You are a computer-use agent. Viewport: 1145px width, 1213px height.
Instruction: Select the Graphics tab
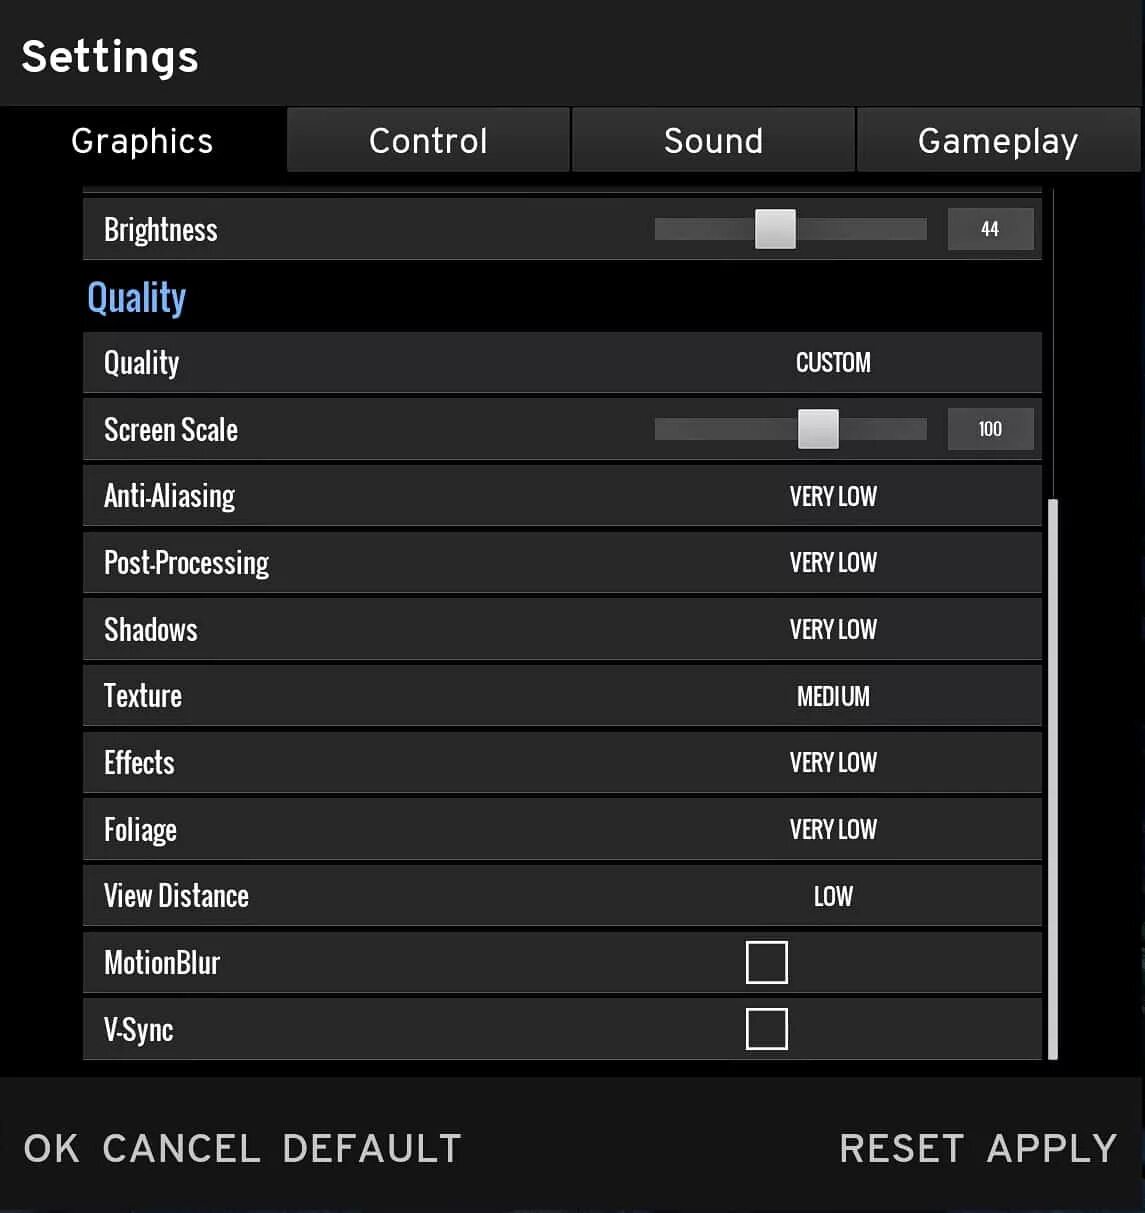[x=142, y=140]
